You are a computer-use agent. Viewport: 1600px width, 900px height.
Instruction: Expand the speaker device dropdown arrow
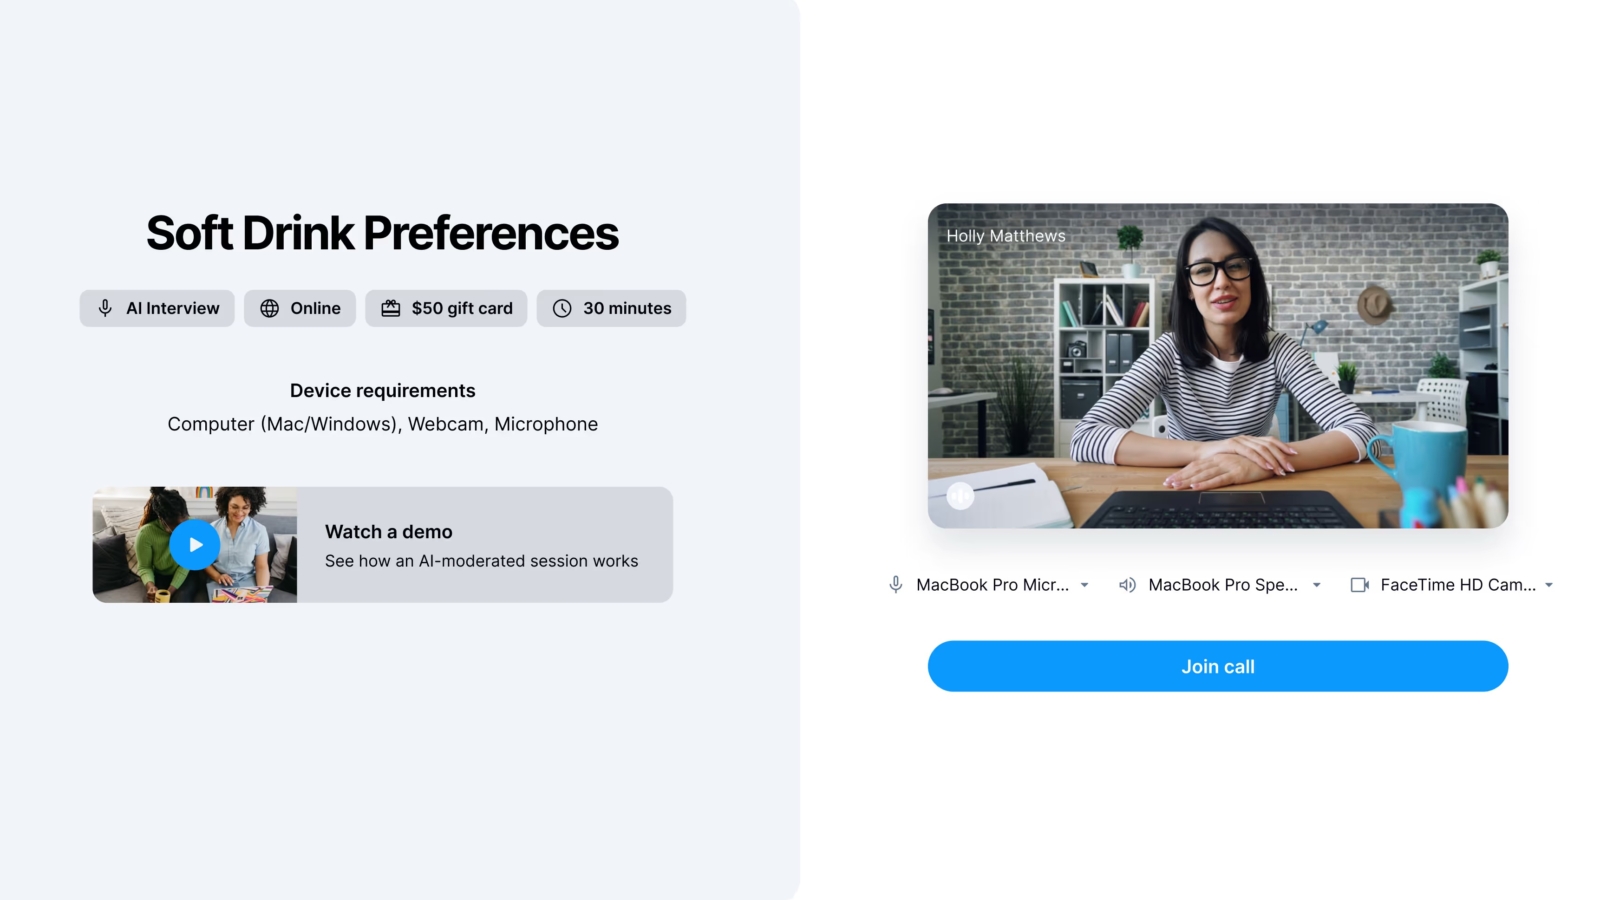pos(1317,585)
